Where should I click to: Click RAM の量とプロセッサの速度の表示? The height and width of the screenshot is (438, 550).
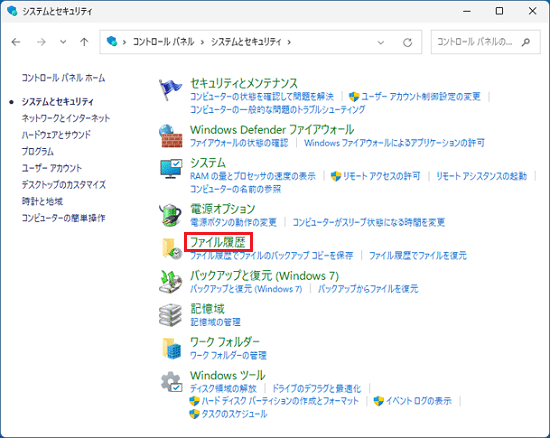[x=253, y=176]
